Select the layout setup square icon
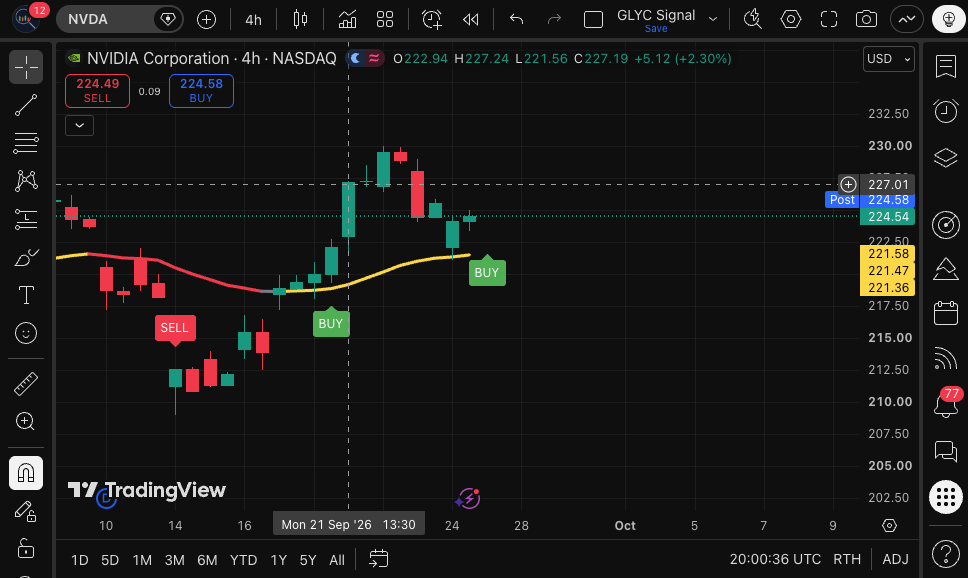The width and height of the screenshot is (968, 578). [593, 20]
